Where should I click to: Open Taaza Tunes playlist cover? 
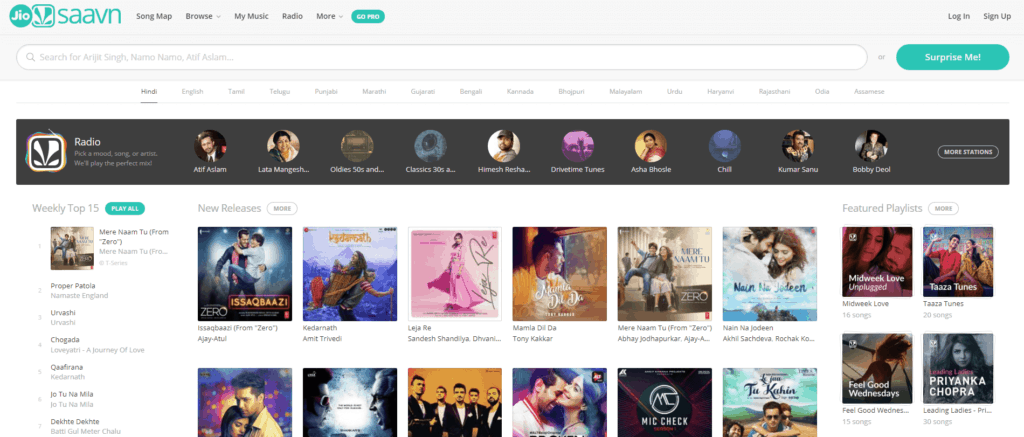[x=958, y=262]
